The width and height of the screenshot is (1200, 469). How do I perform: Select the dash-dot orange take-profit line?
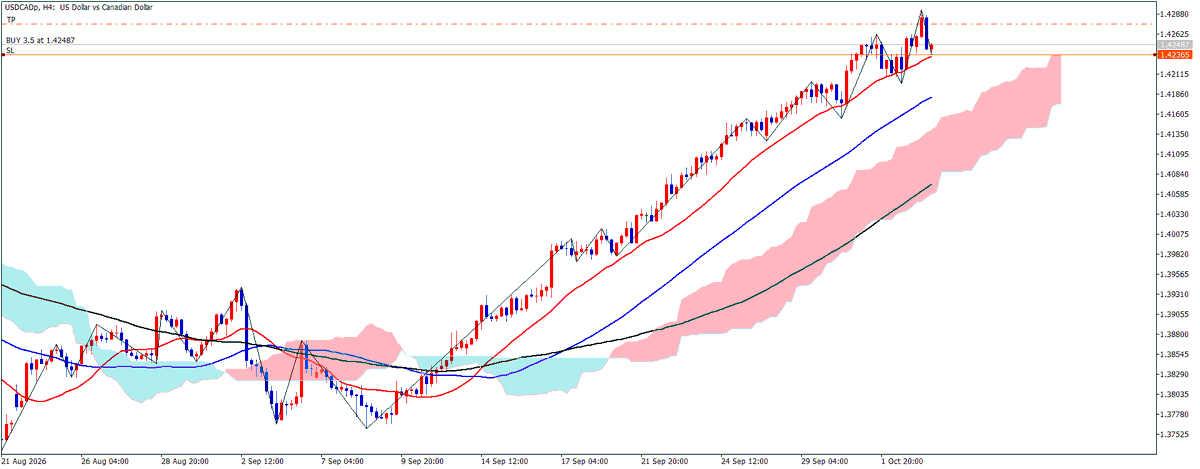pyautogui.click(x=580, y=24)
